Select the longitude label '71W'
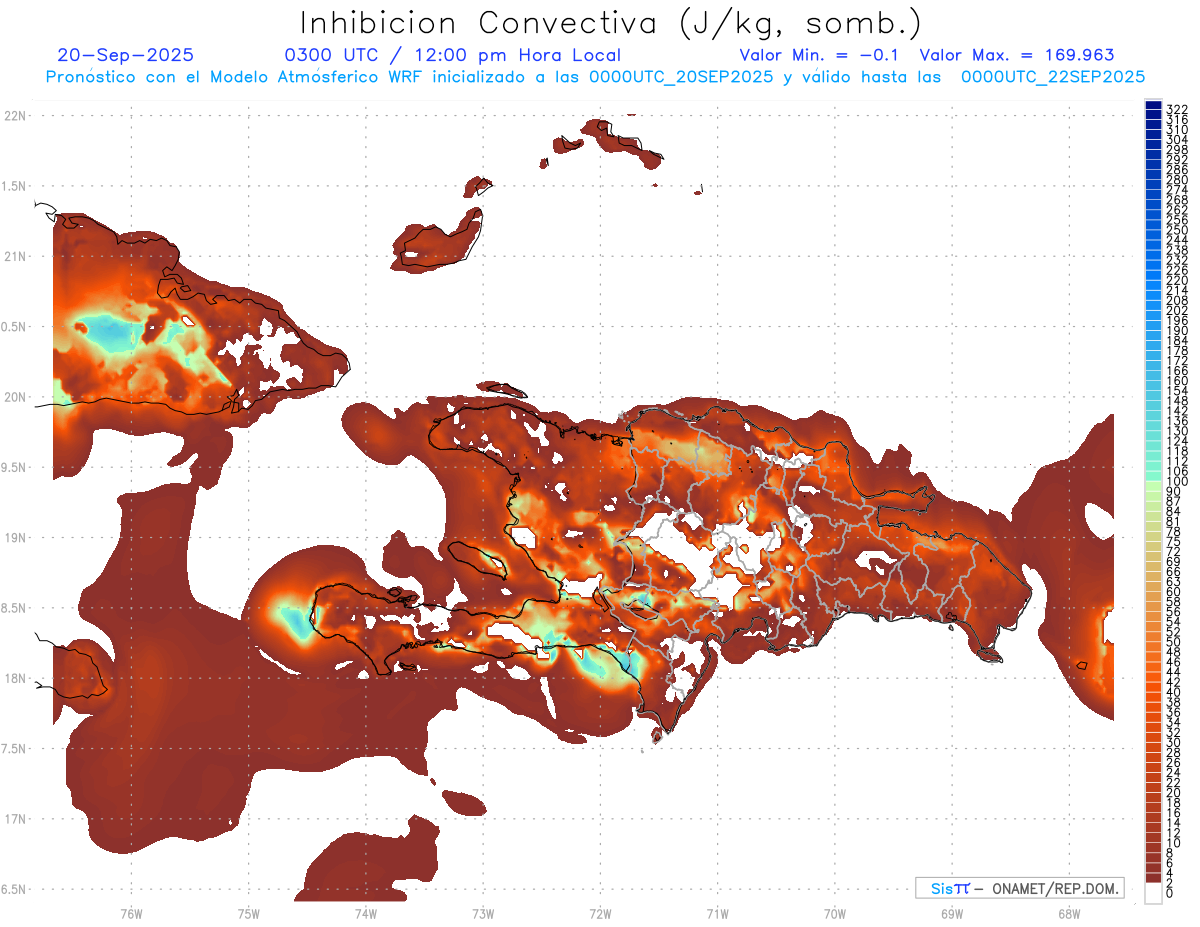Image resolution: width=1200 pixels, height=927 pixels. 717,913
